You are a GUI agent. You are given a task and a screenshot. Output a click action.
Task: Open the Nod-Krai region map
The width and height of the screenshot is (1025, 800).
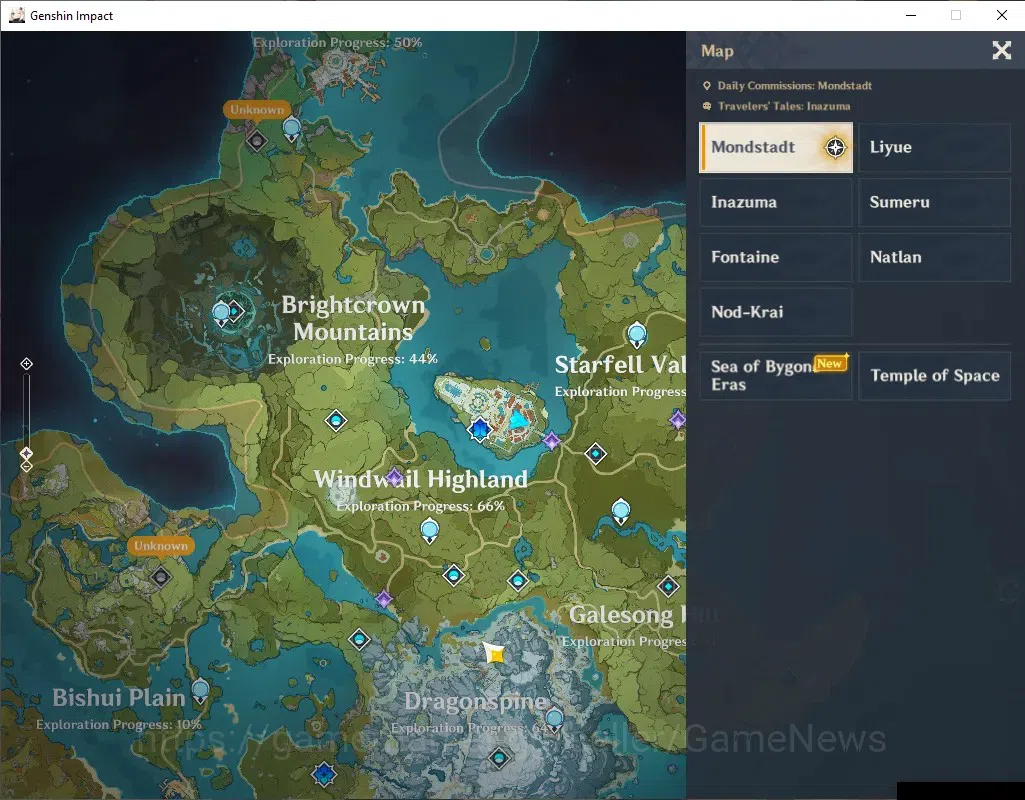(776, 312)
